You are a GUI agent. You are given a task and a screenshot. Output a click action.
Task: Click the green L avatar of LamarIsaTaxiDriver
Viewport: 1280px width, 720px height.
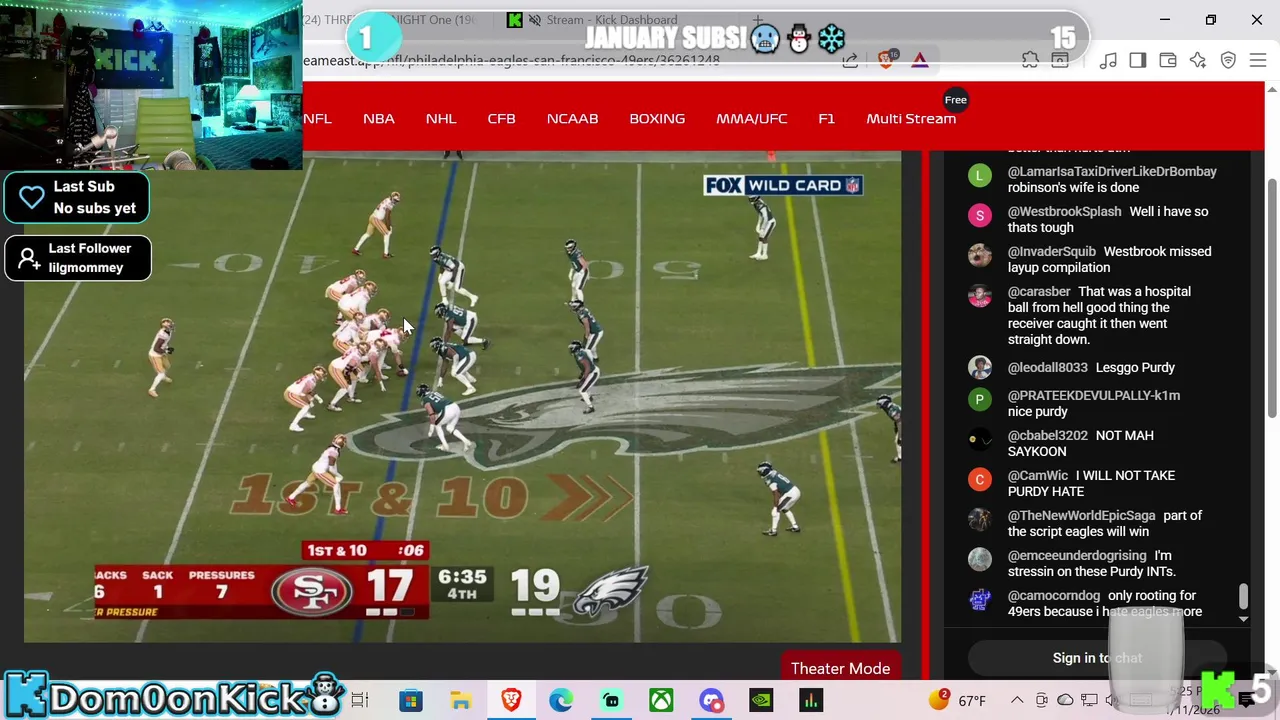click(x=980, y=175)
